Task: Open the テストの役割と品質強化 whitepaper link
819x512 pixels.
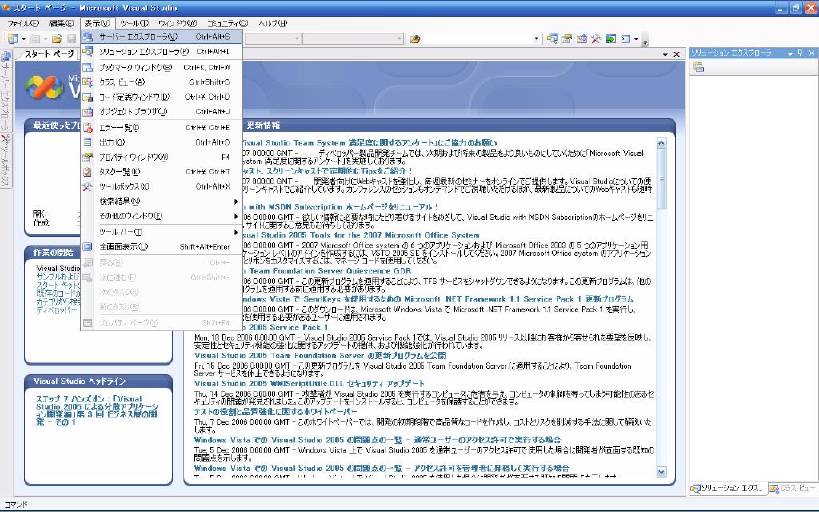Action: [x=276, y=412]
